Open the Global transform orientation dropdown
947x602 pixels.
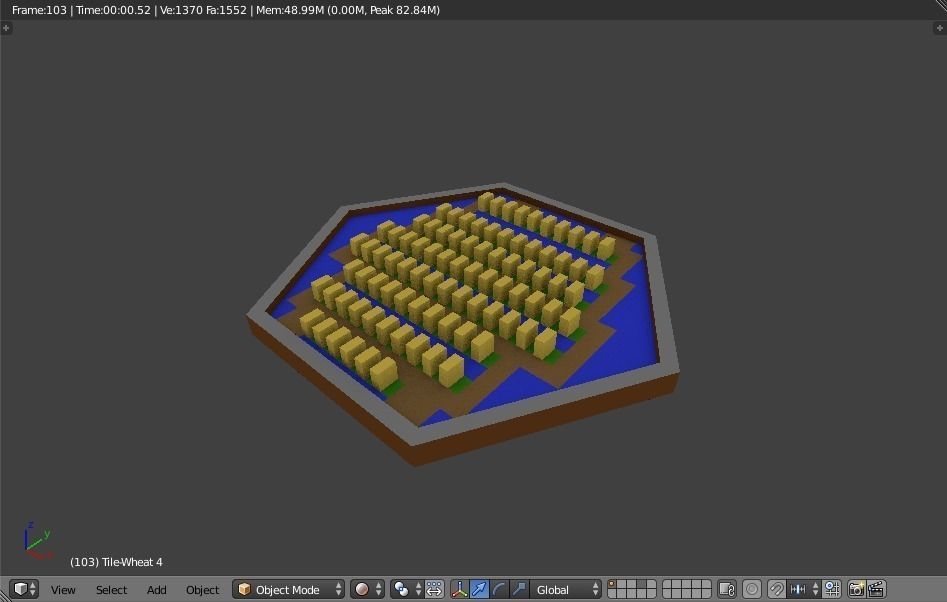point(565,589)
